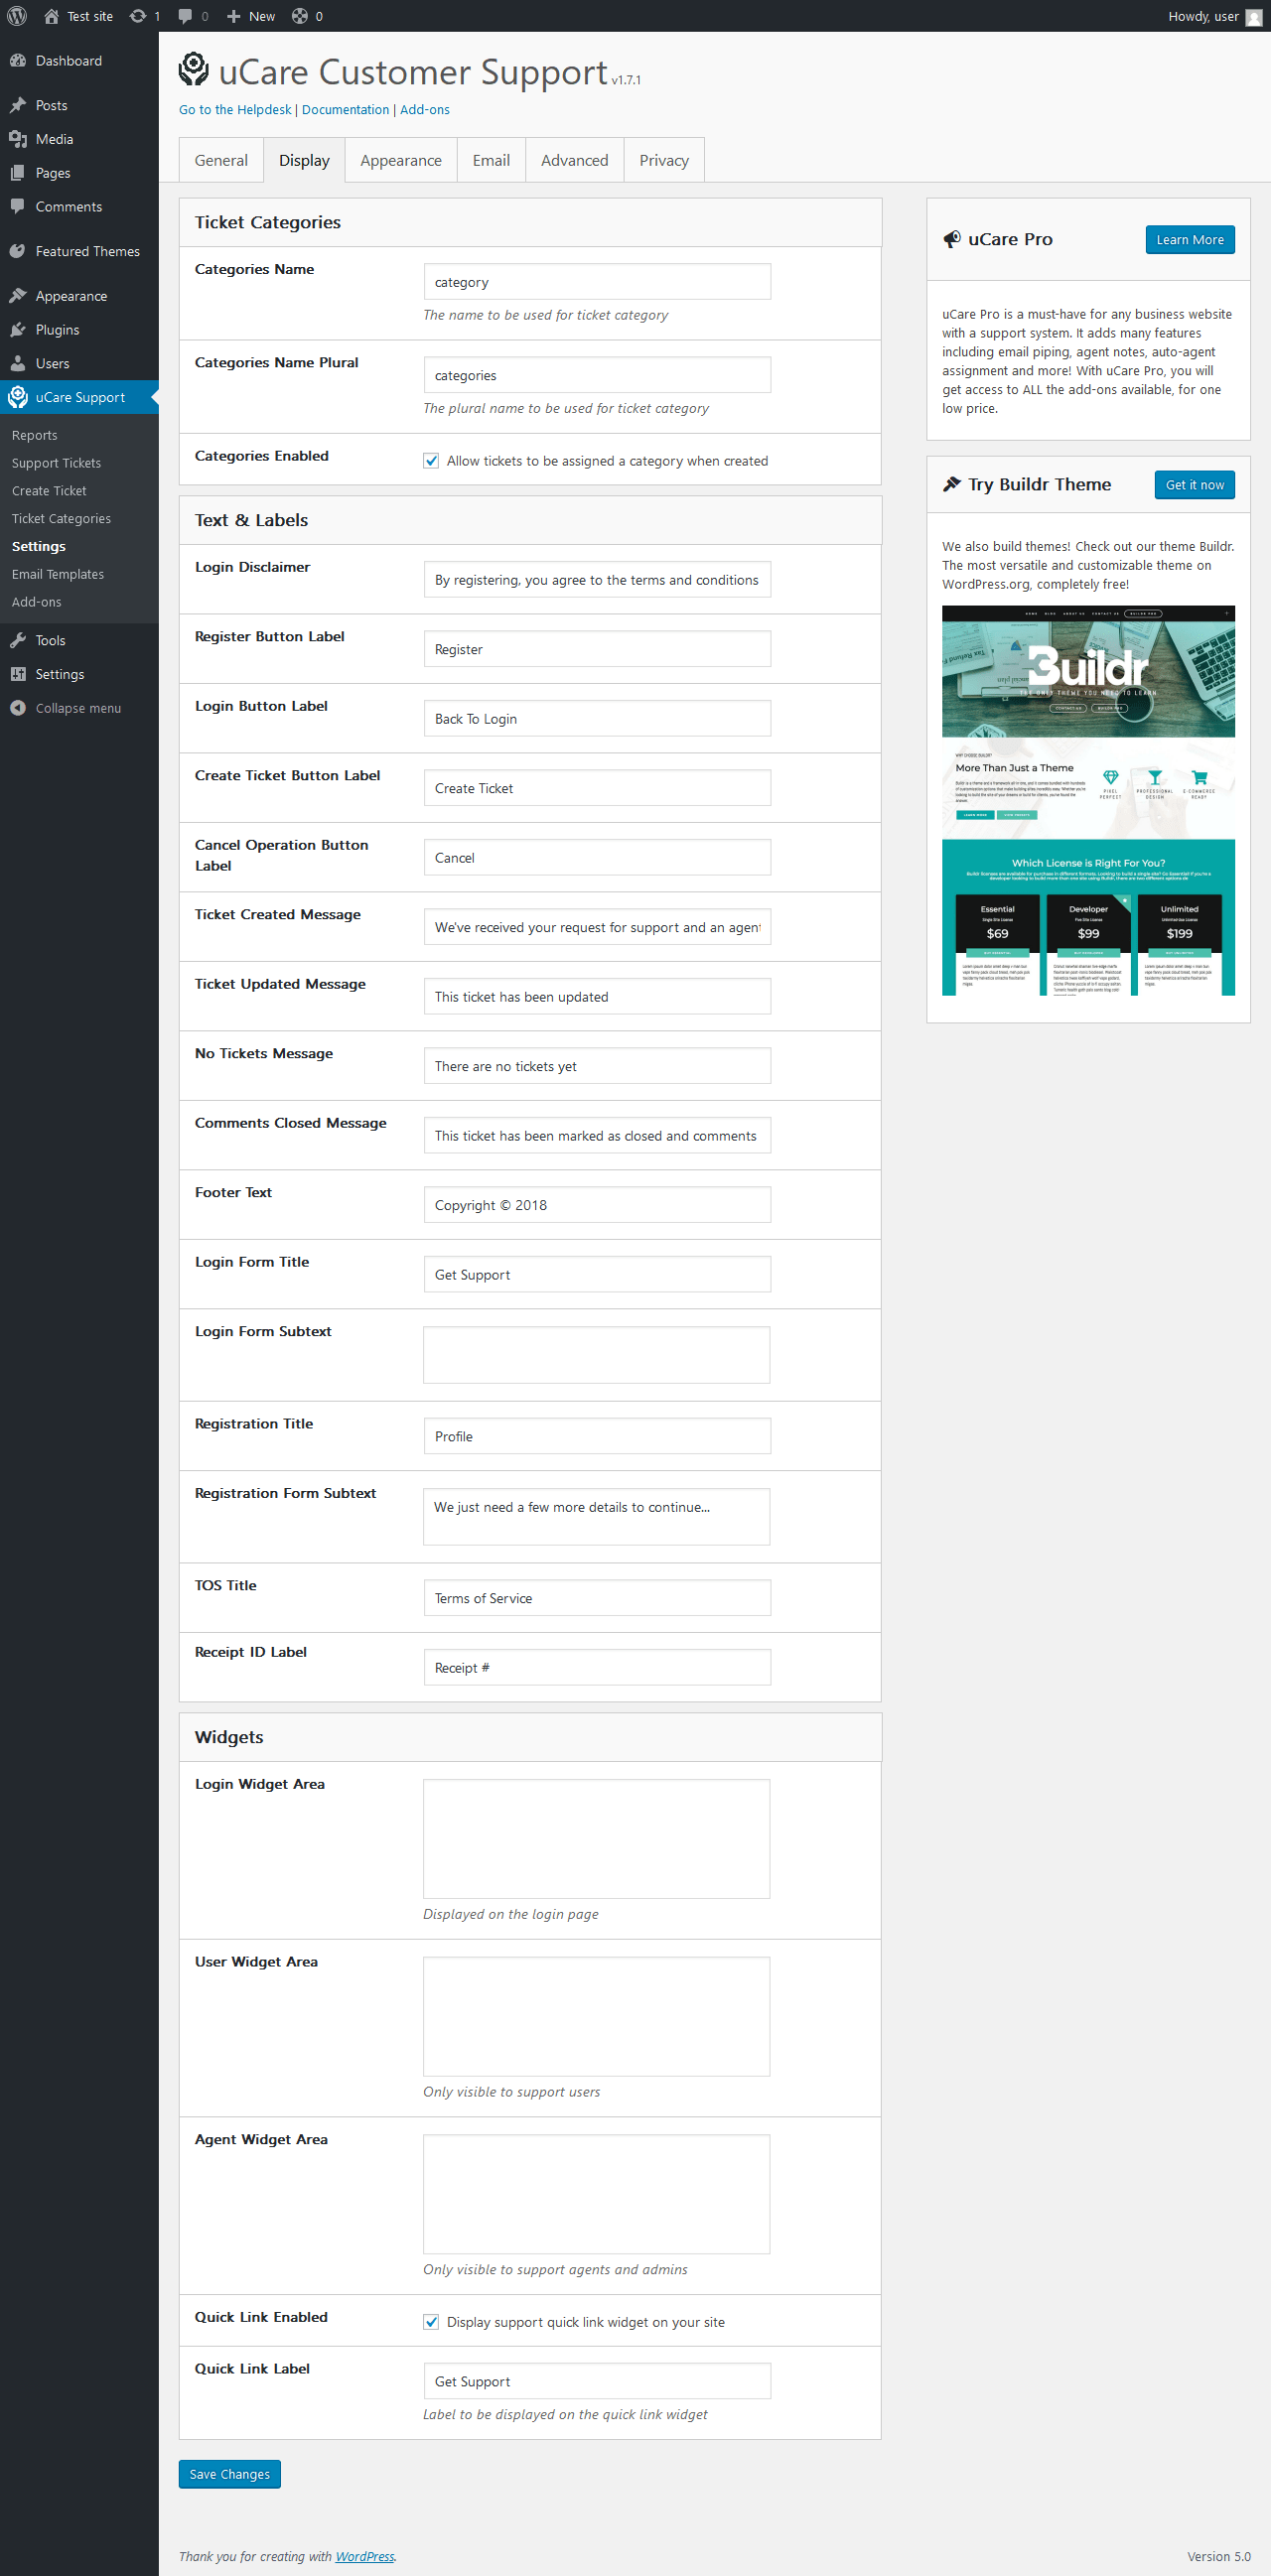Click the Pages icon in sidebar
The height and width of the screenshot is (2576, 1271).
(17, 173)
